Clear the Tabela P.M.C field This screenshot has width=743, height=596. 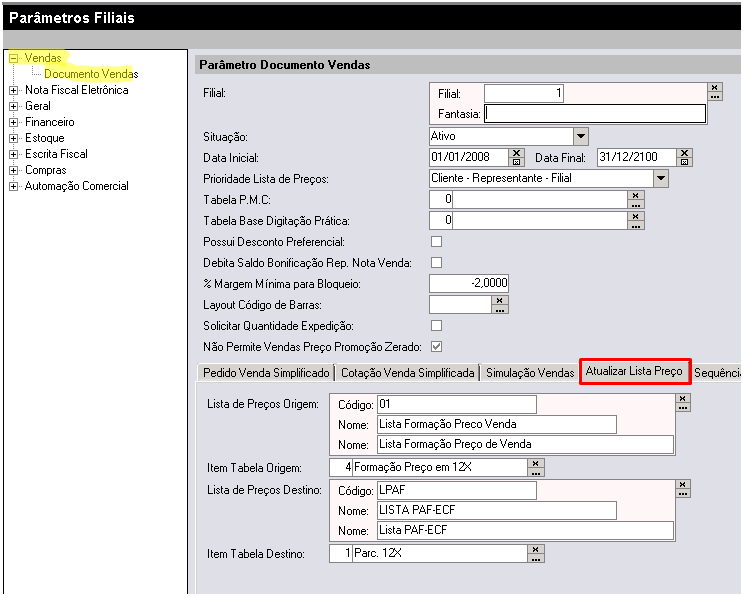click(x=635, y=195)
